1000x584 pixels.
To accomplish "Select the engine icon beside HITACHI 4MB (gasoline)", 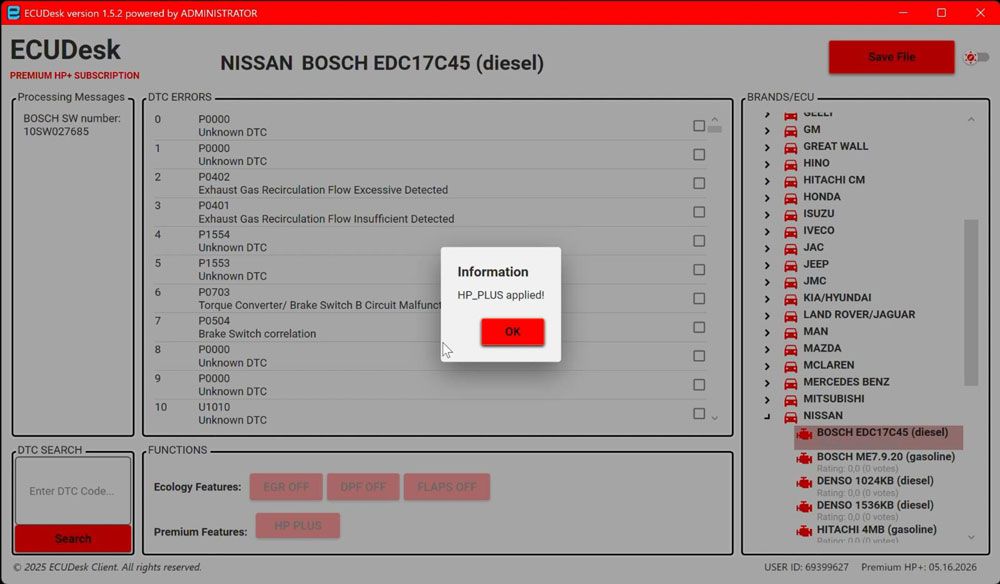I will pyautogui.click(x=805, y=530).
